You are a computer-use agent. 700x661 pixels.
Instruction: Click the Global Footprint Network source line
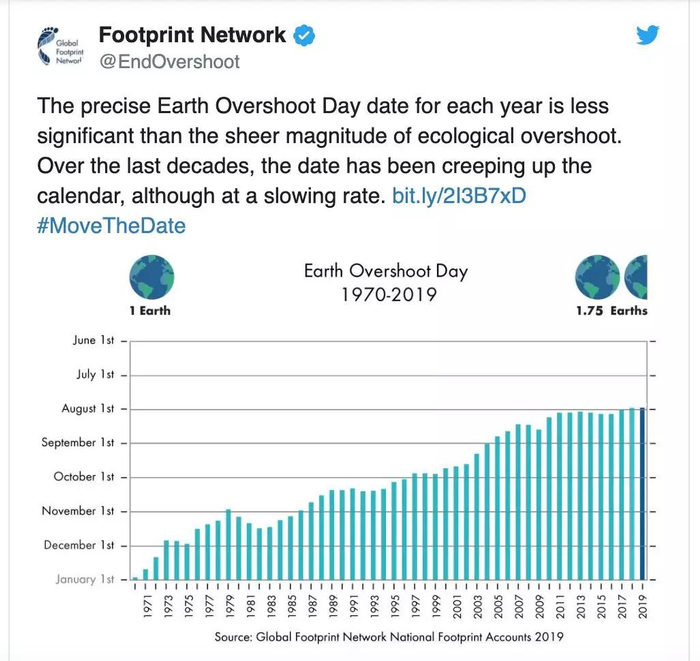click(x=389, y=637)
